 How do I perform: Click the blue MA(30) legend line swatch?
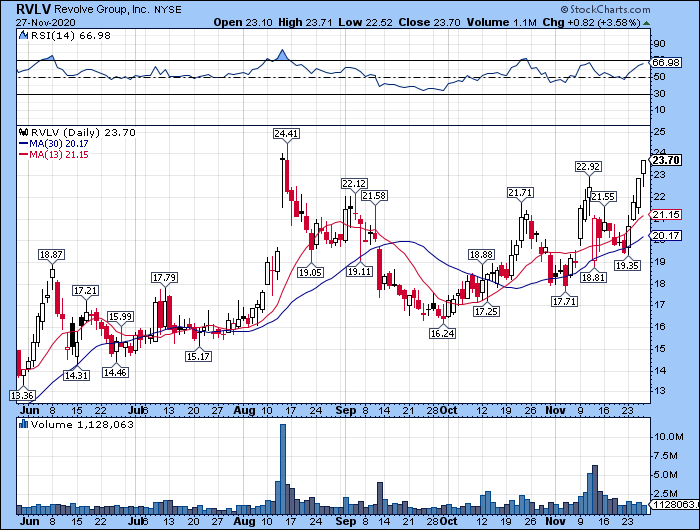click(x=24, y=144)
